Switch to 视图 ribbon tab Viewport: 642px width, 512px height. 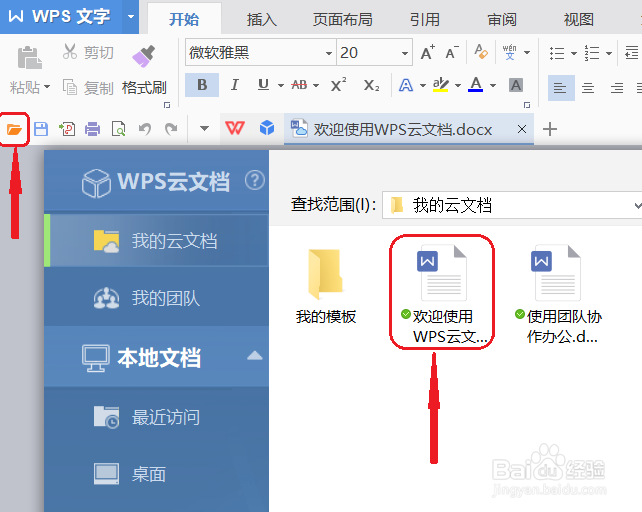[579, 19]
